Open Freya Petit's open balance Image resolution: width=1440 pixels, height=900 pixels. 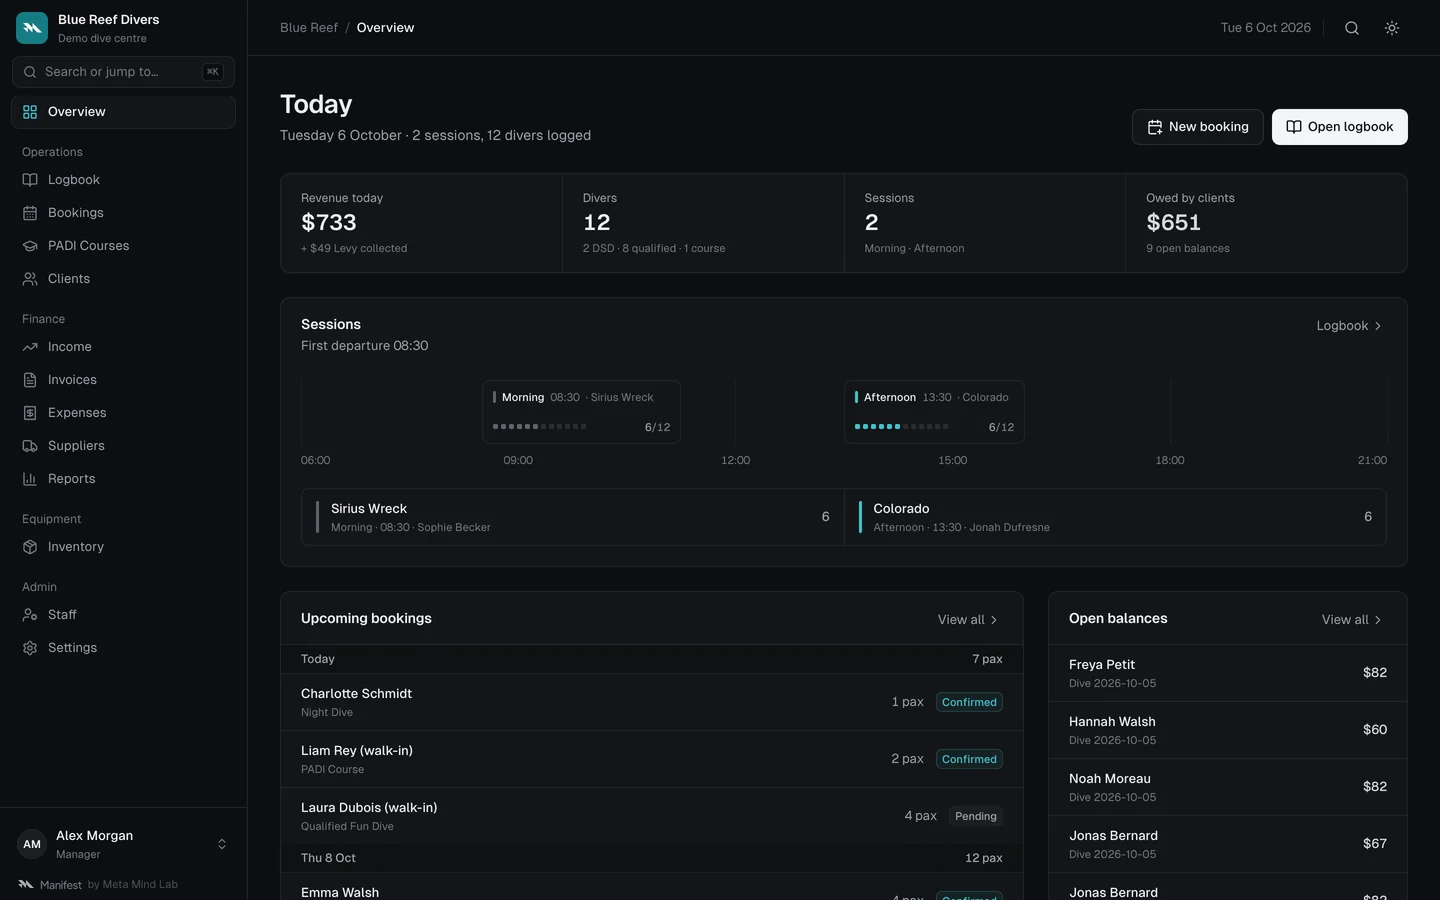point(1228,673)
